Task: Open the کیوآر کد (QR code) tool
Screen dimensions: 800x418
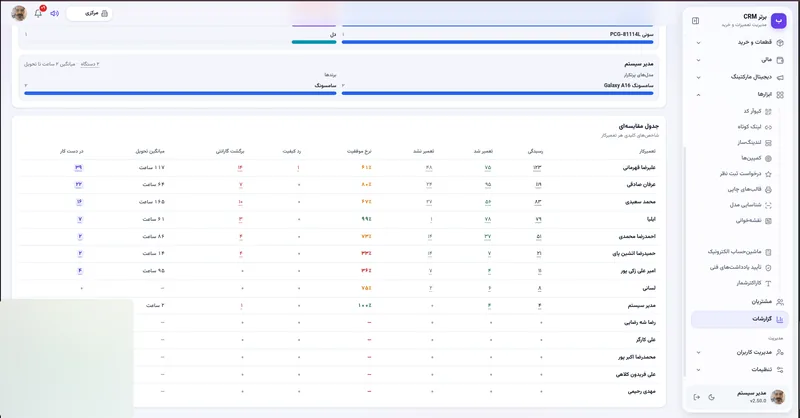Action: pos(757,111)
